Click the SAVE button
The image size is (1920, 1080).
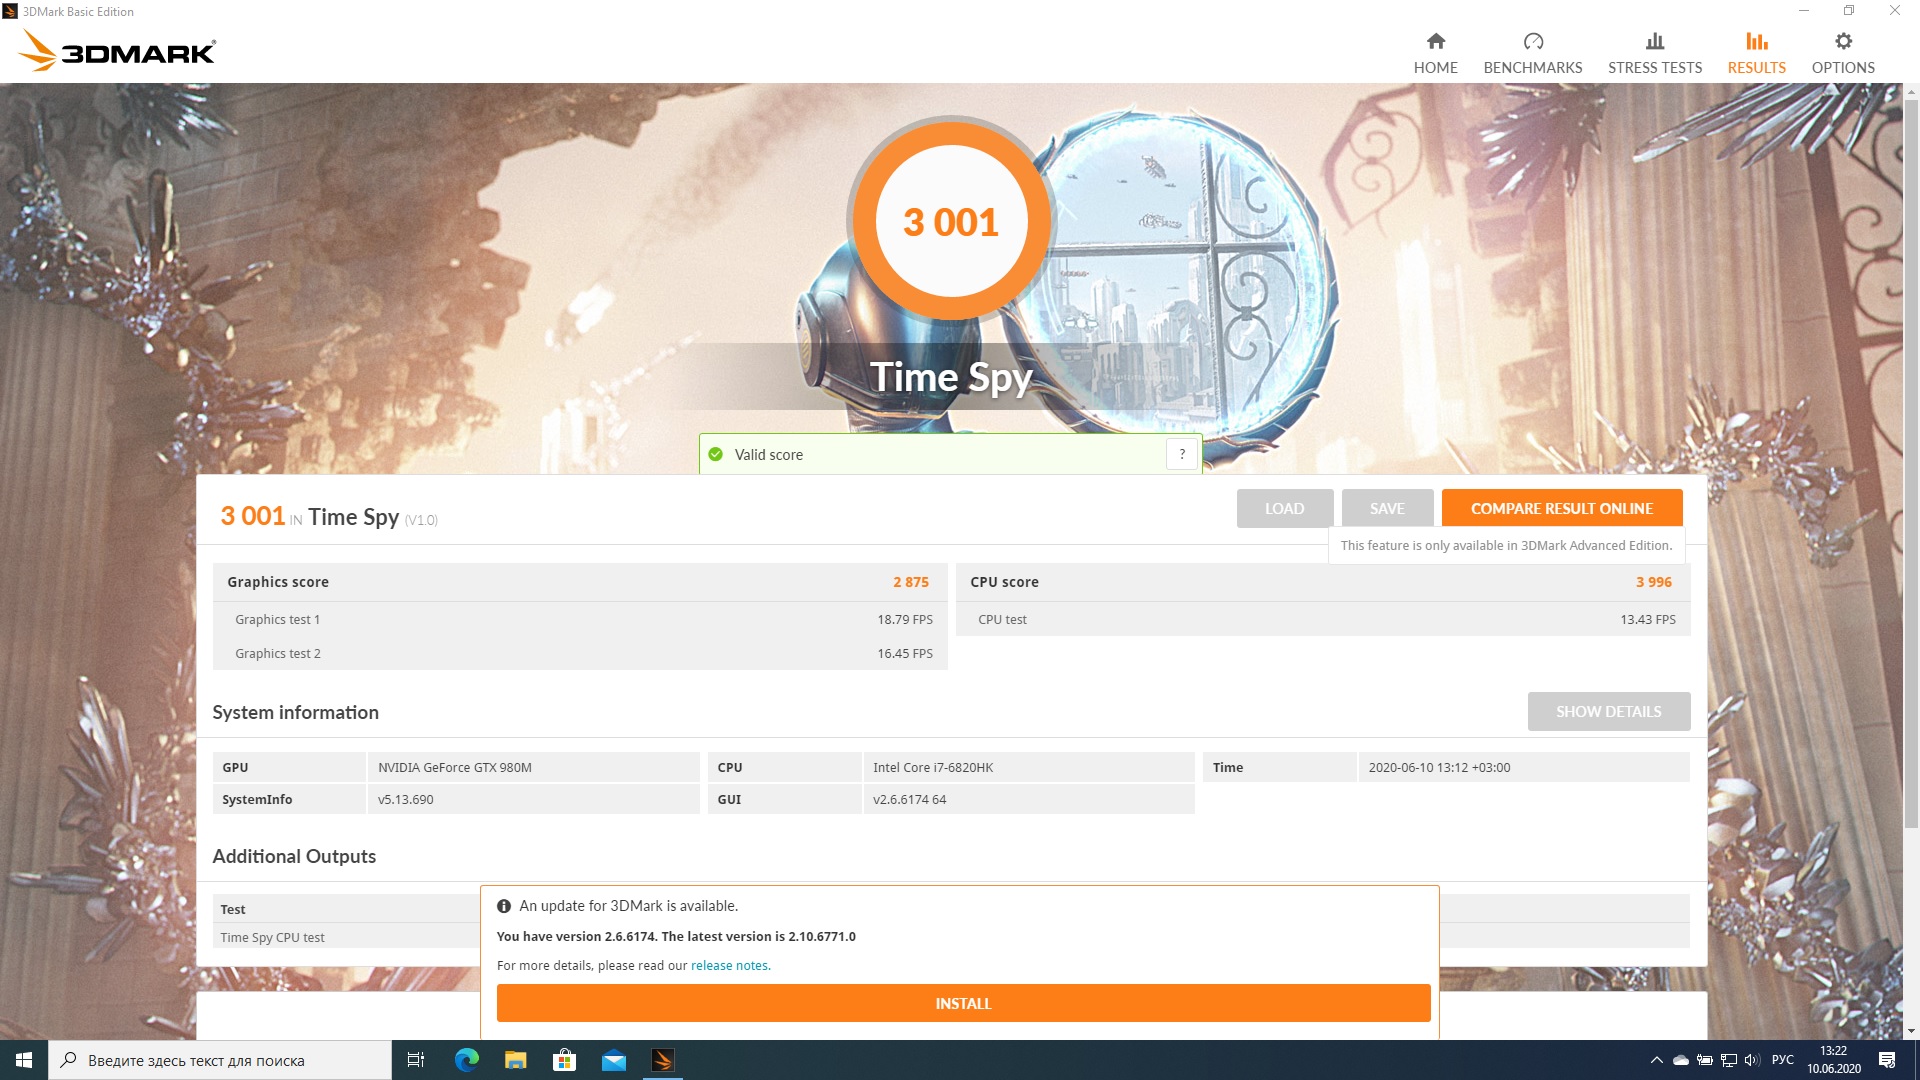[x=1387, y=508]
